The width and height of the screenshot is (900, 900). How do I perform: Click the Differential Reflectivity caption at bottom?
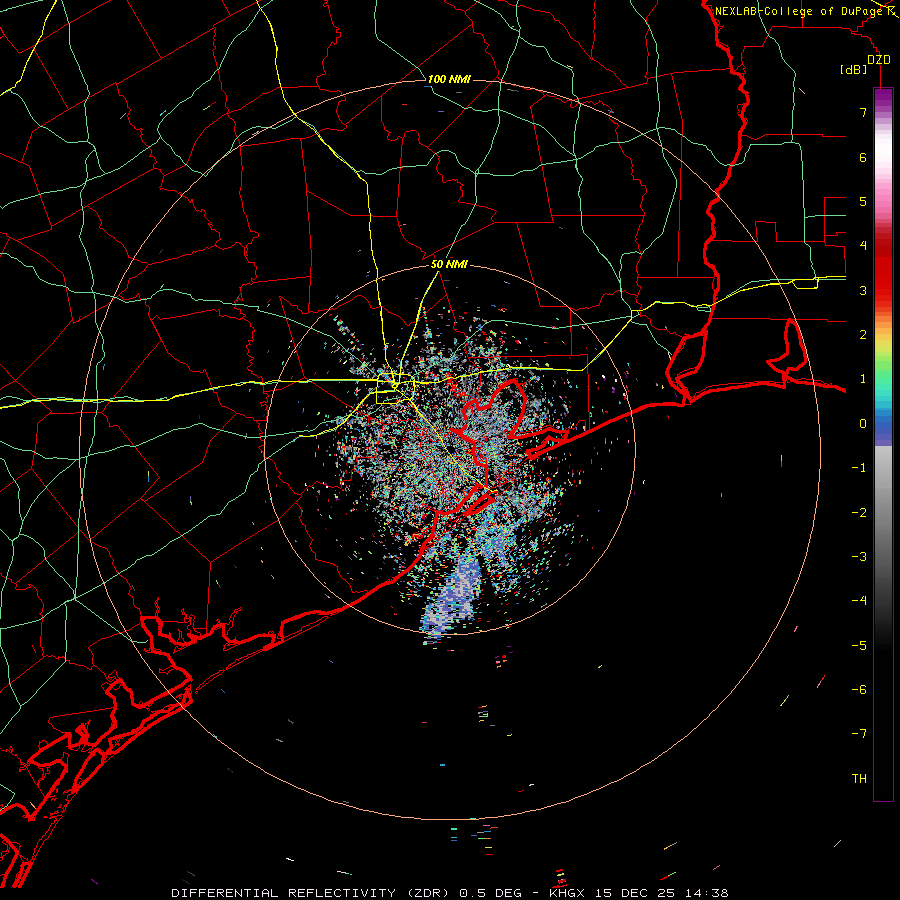(x=449, y=893)
